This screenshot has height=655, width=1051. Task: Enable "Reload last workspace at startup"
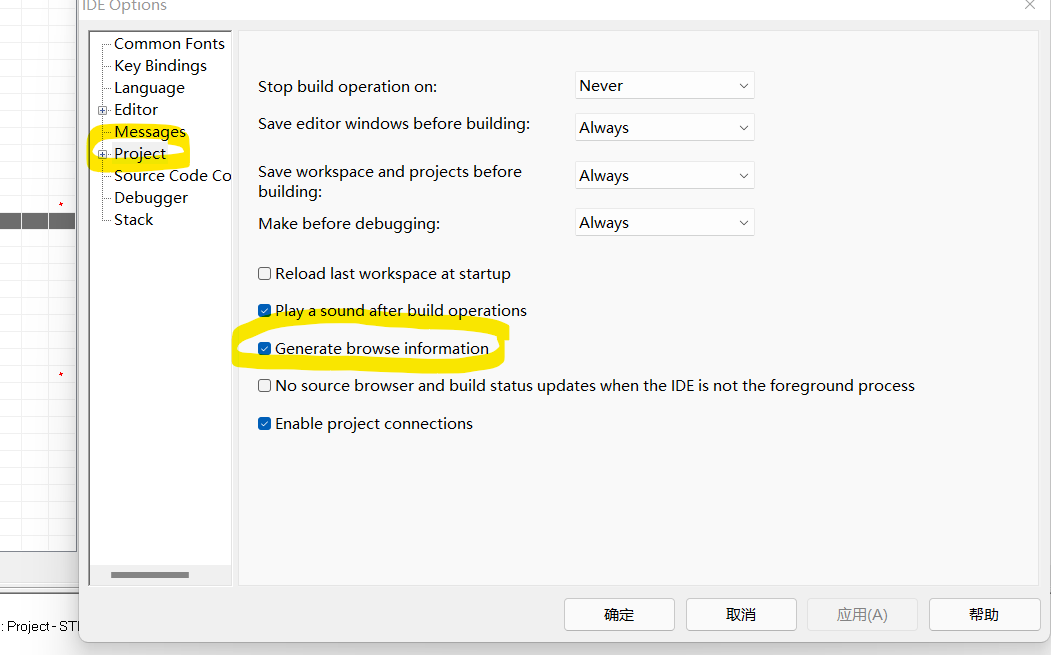264,273
